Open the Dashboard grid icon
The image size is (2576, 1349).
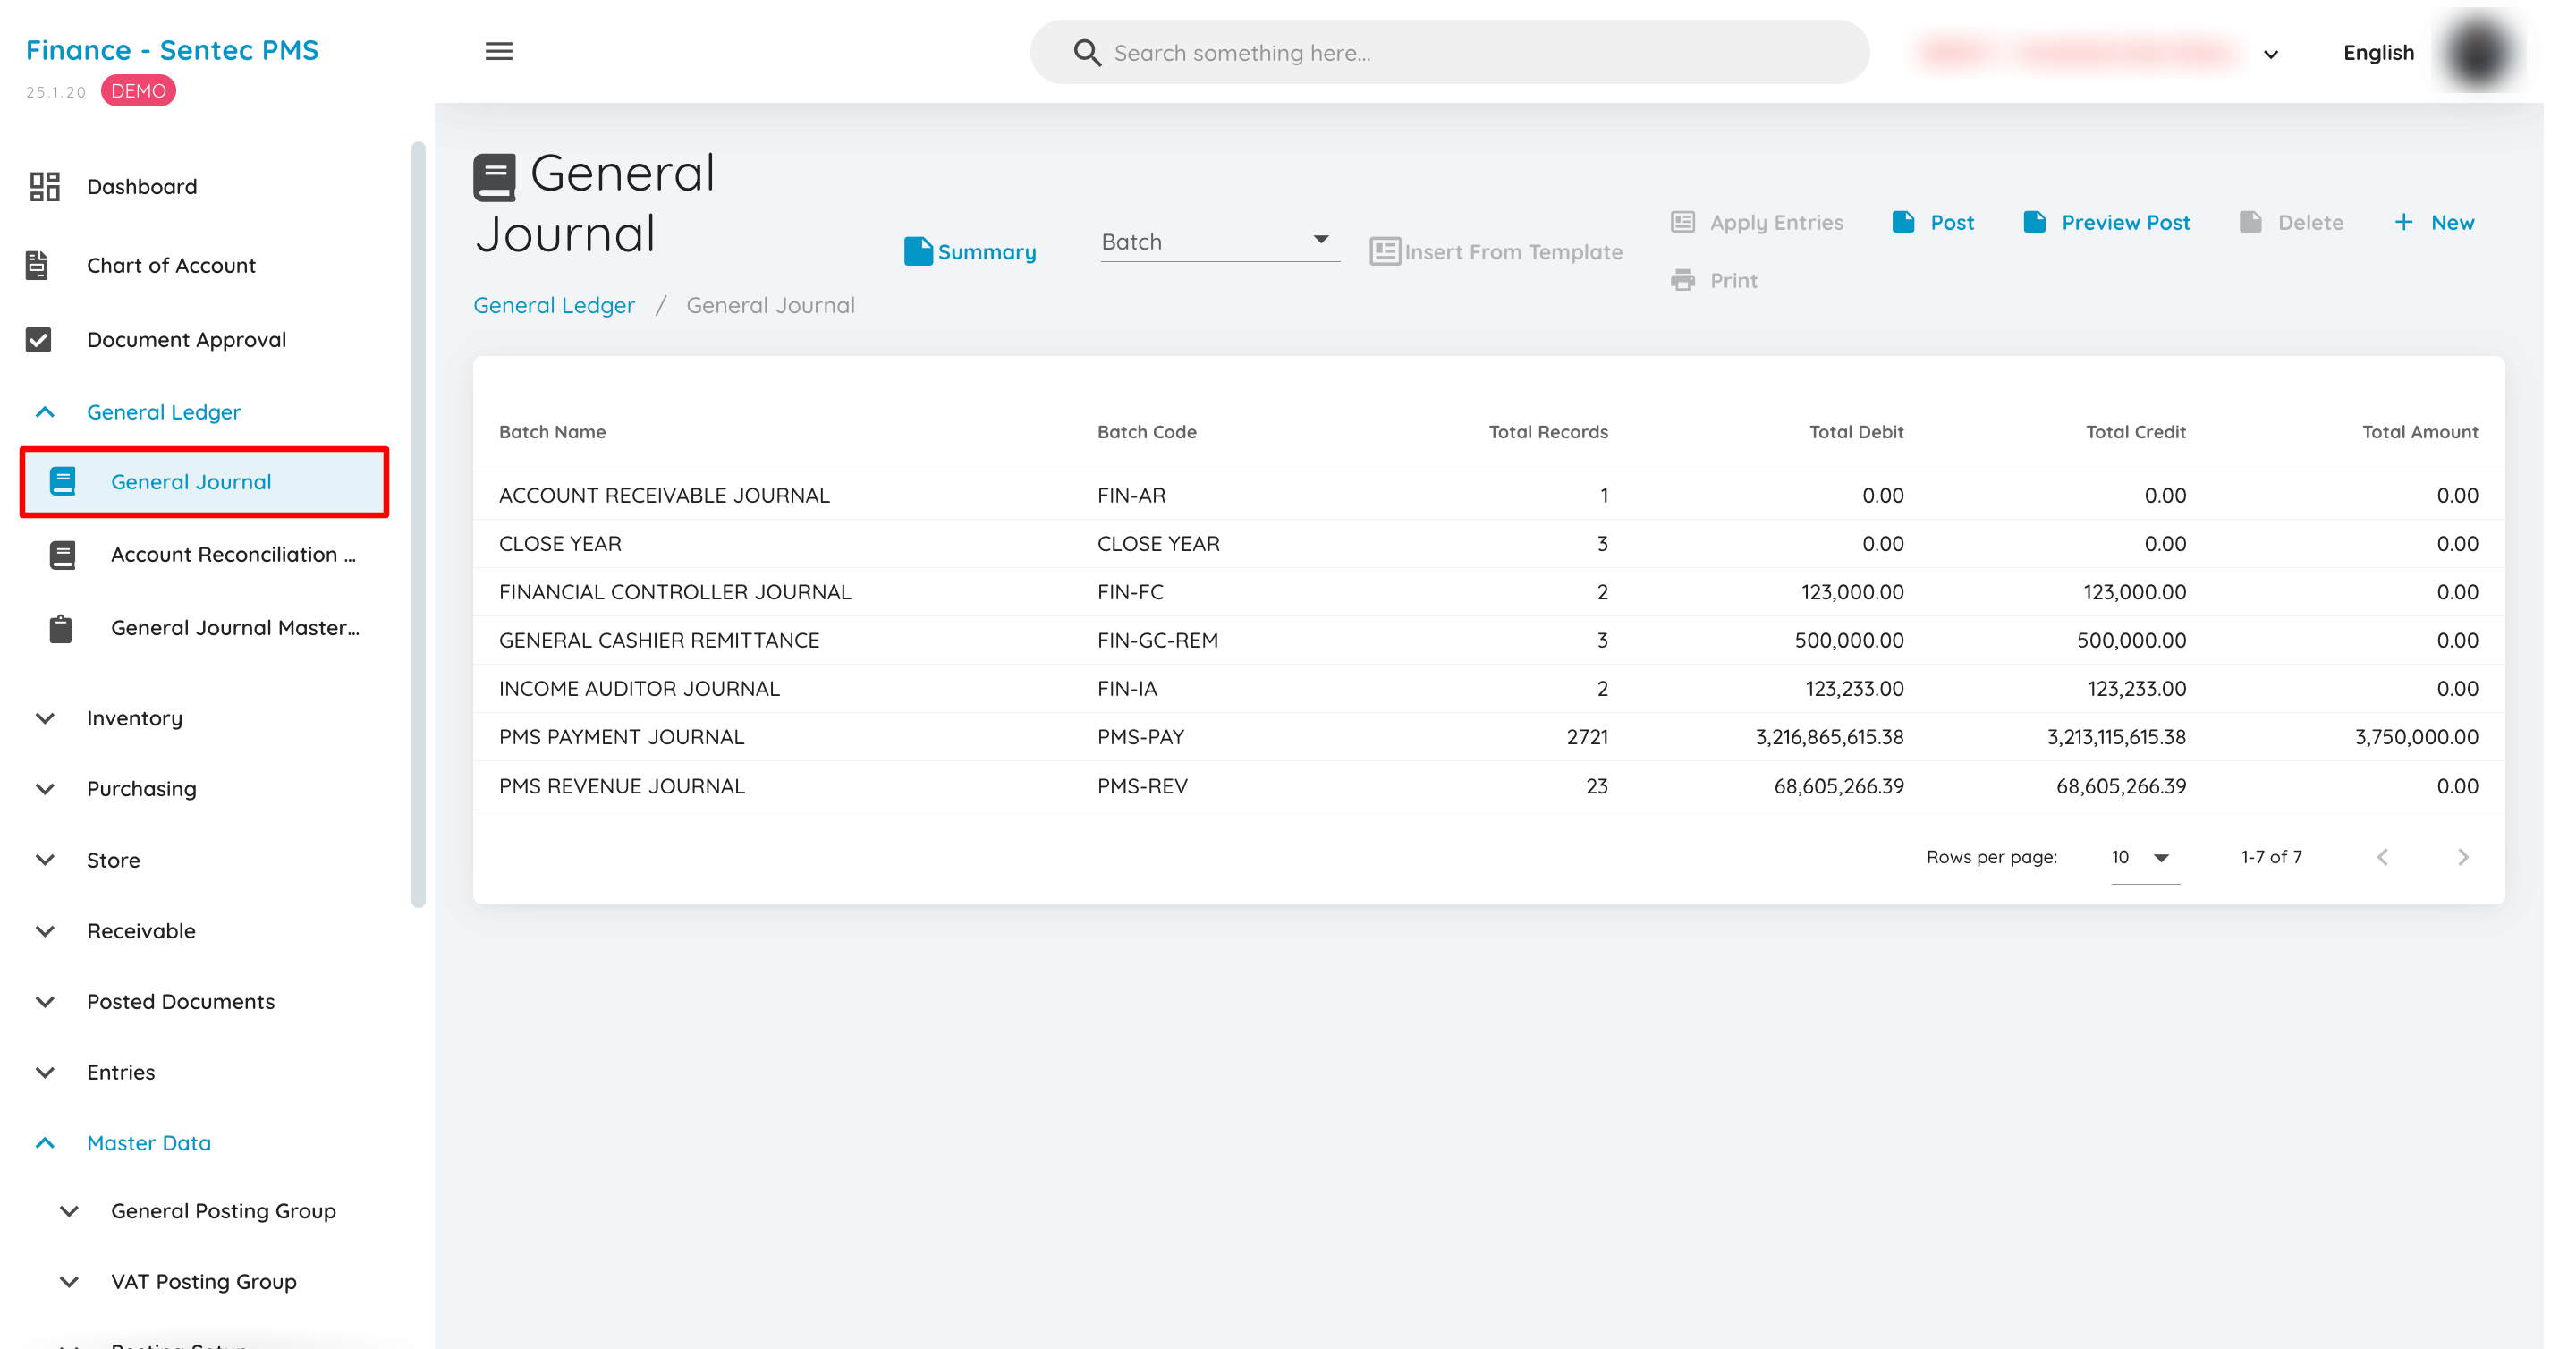[45, 186]
